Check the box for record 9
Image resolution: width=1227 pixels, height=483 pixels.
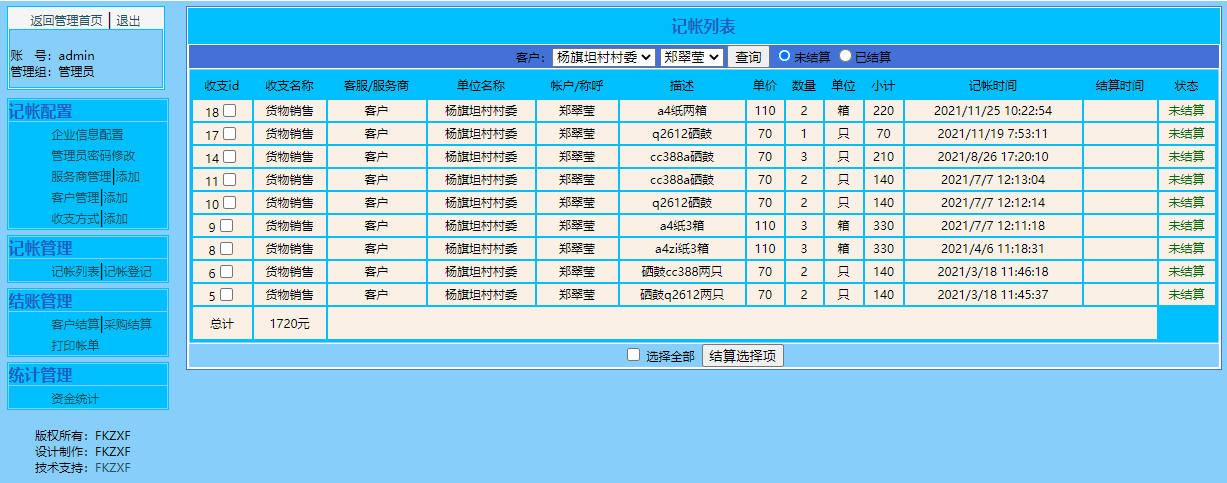point(226,226)
